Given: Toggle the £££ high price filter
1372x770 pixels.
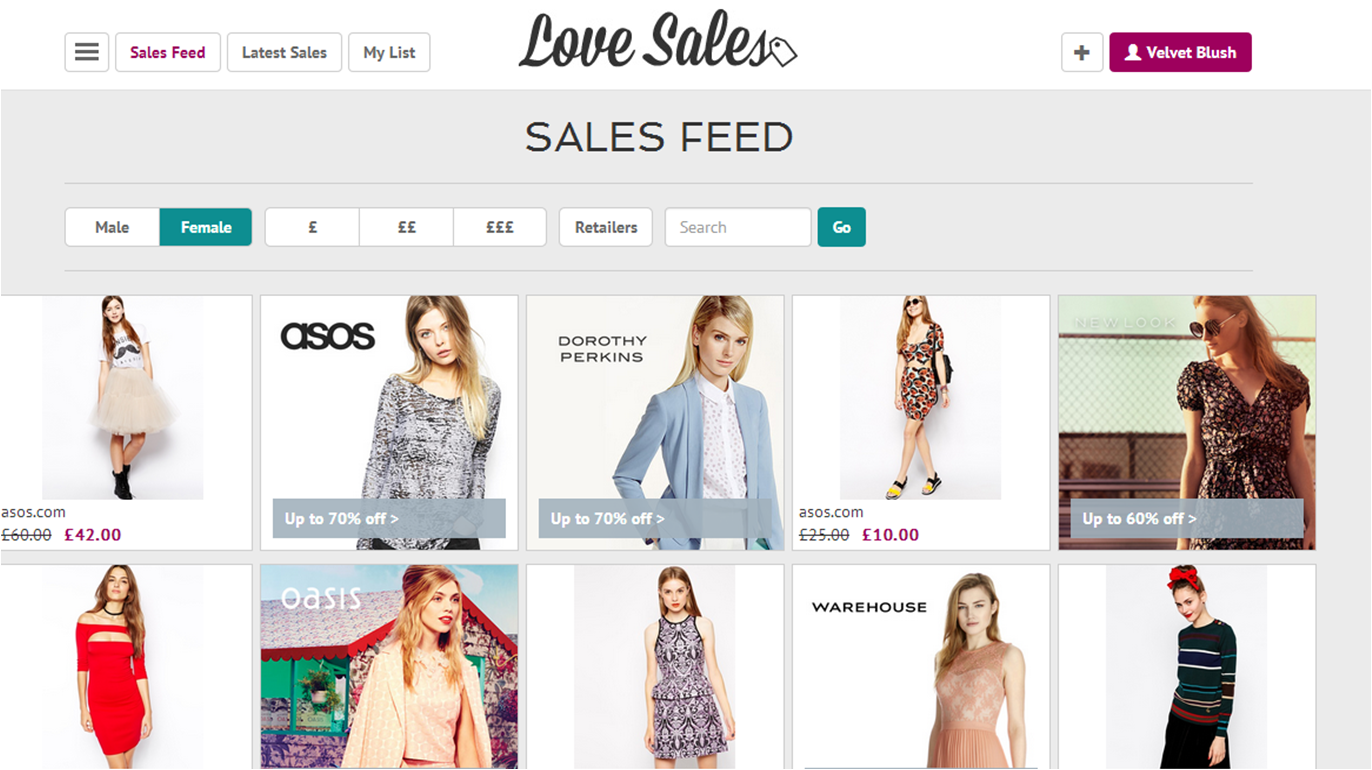Looking at the screenshot, I should [x=500, y=227].
